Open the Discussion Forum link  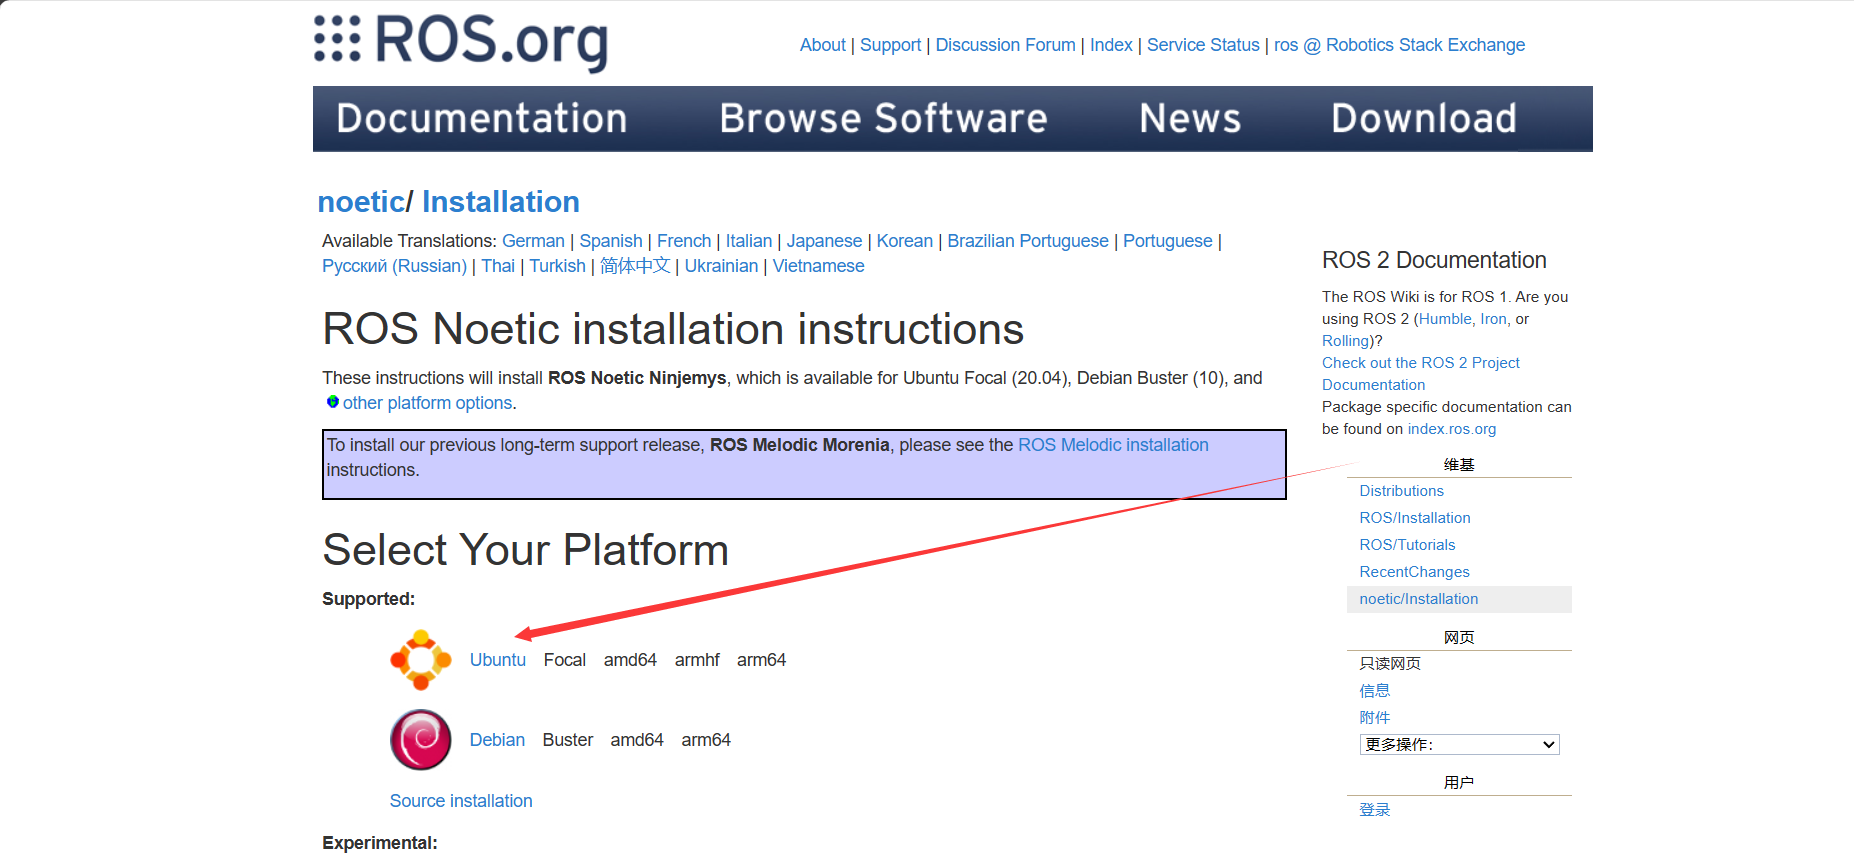coord(1005,45)
